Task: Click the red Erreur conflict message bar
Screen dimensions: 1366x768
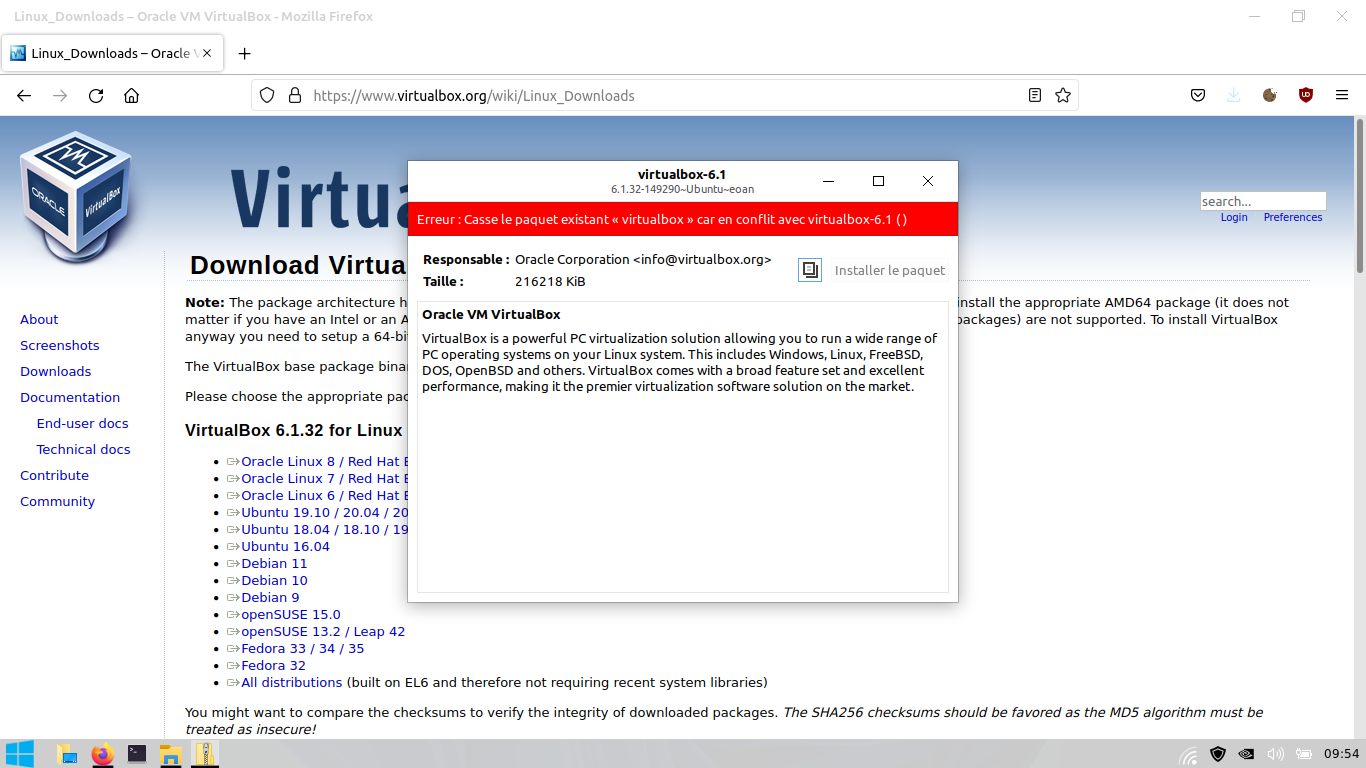Action: [683, 219]
